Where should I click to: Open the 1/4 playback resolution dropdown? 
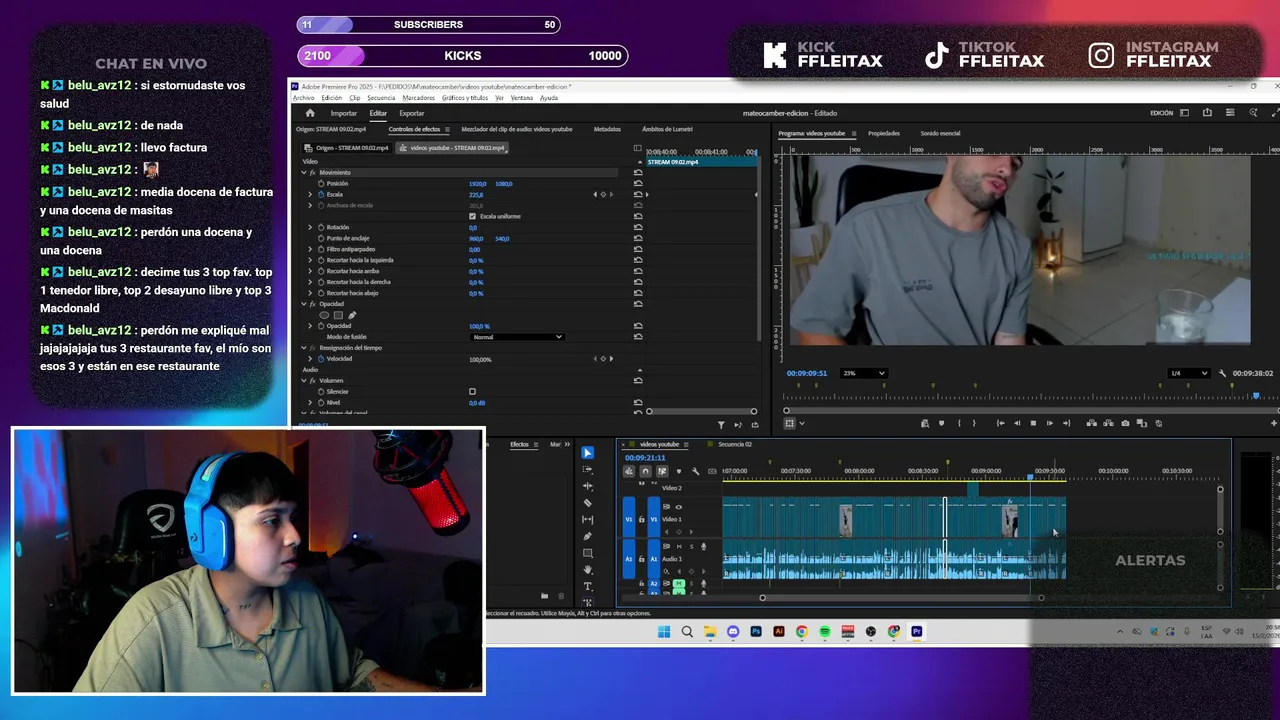1189,373
